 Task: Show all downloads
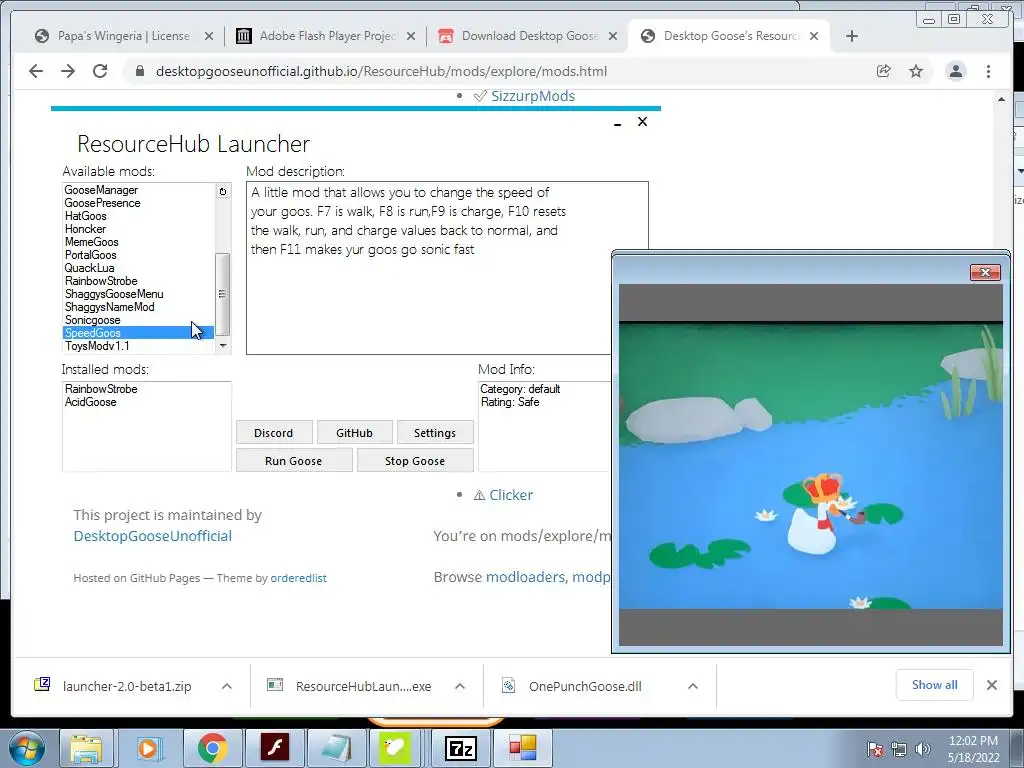(x=935, y=684)
